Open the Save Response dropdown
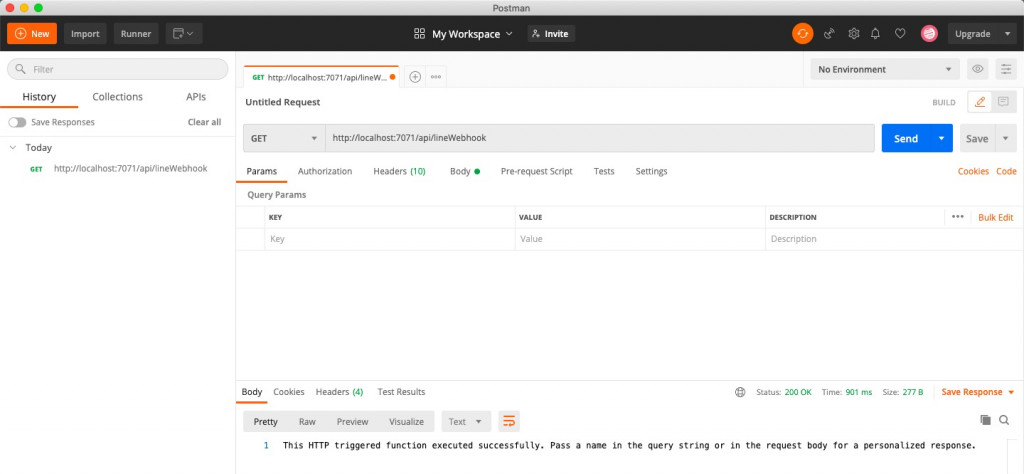This screenshot has width=1024, height=474. 978,392
